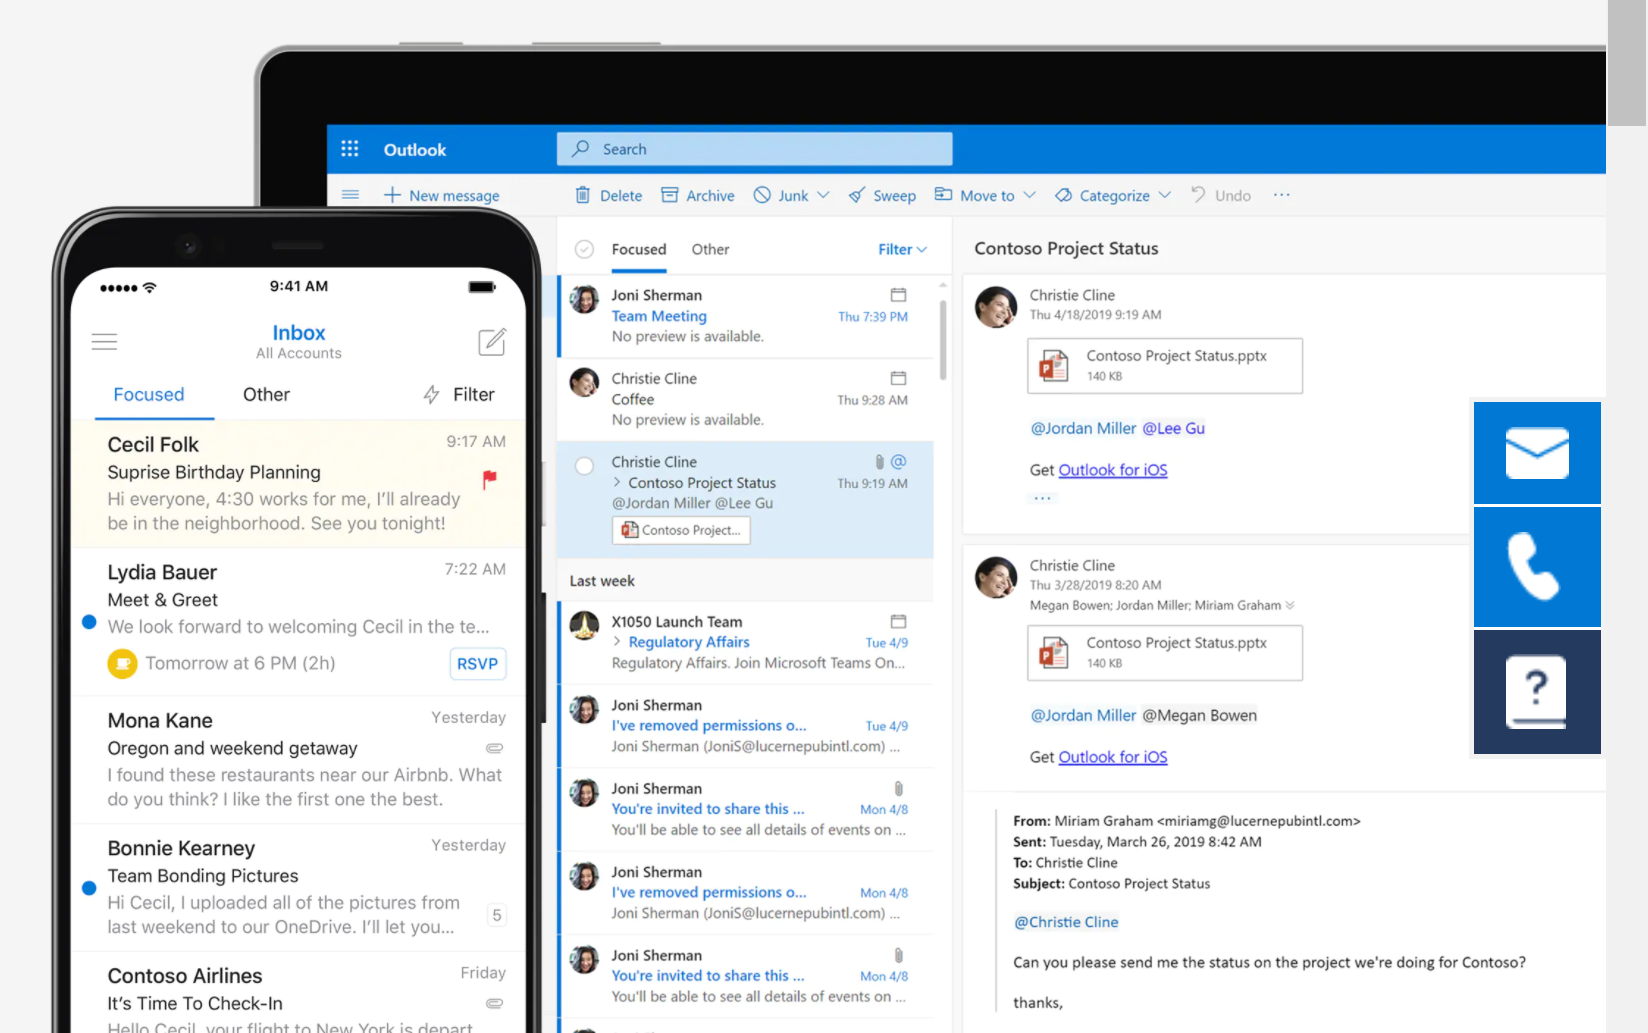Switch to the Other tab in web inbox

[x=710, y=249]
